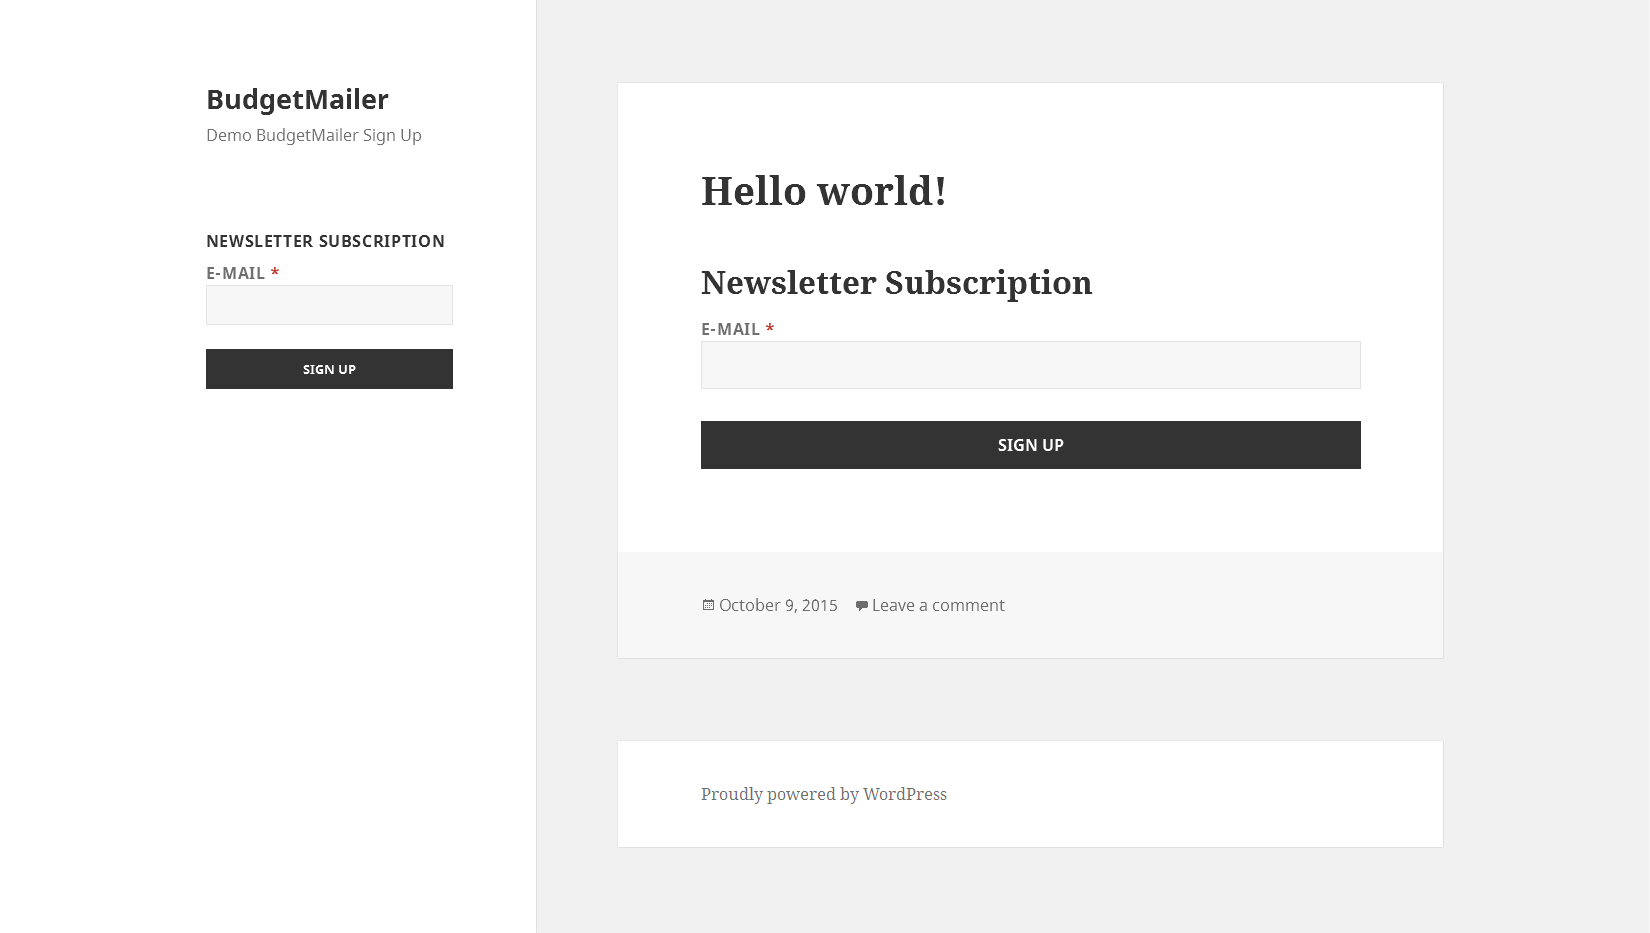
Task: Click the red asterisk beside main E-MAIL label
Action: tap(770, 329)
